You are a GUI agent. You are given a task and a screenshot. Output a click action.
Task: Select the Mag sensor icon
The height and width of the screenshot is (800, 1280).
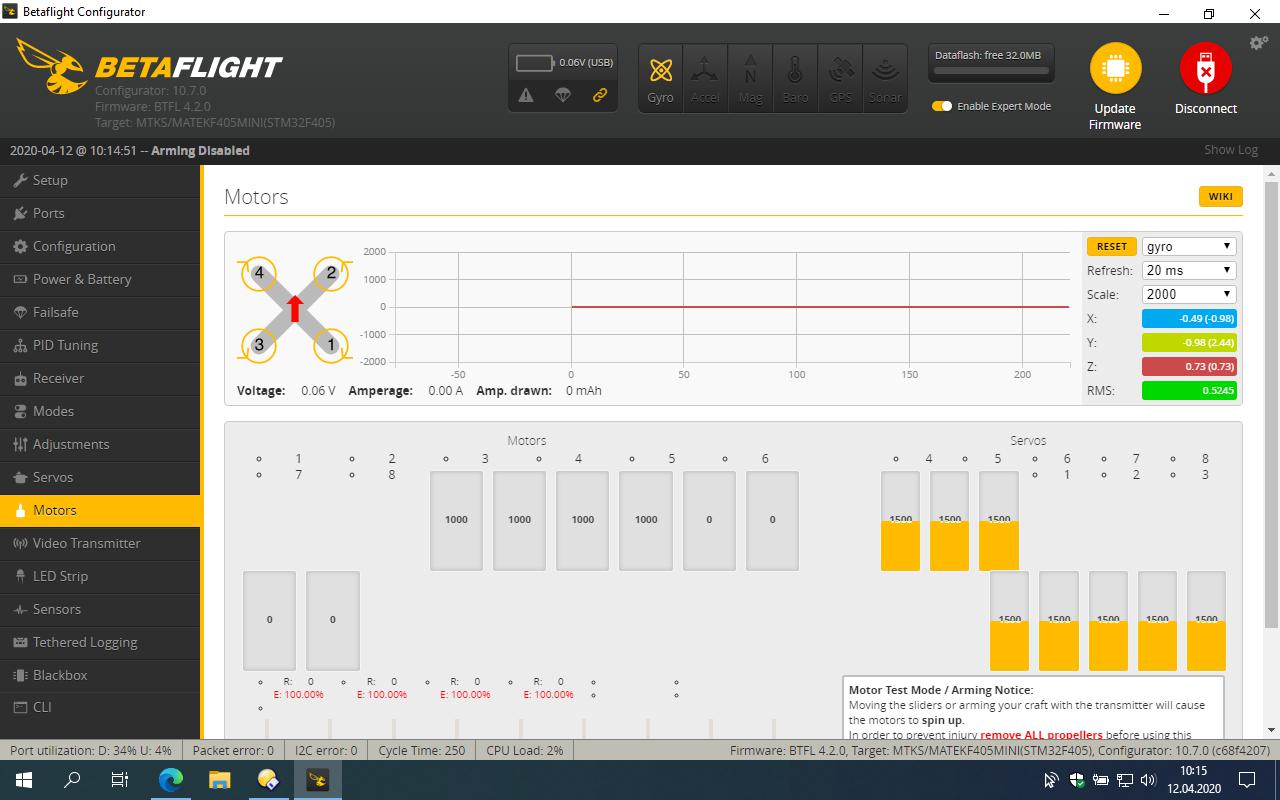[750, 75]
